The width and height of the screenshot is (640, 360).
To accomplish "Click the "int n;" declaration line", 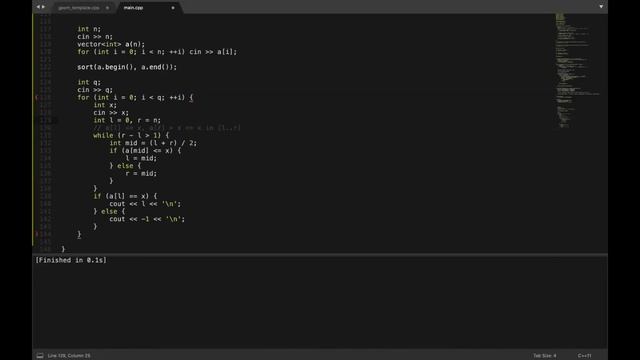I will 89,29.
